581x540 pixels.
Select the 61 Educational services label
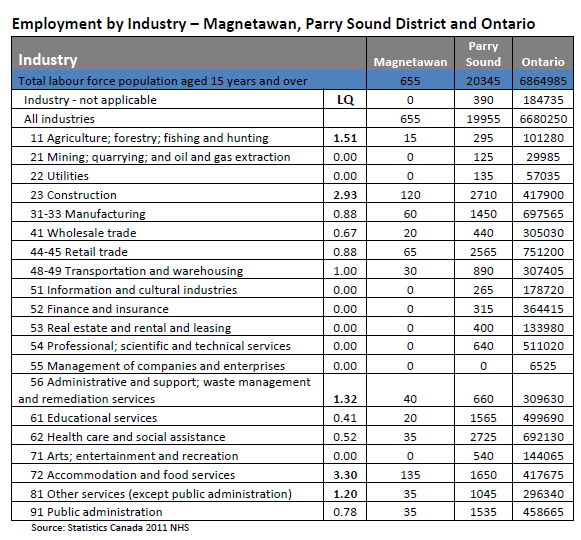[x=94, y=418]
